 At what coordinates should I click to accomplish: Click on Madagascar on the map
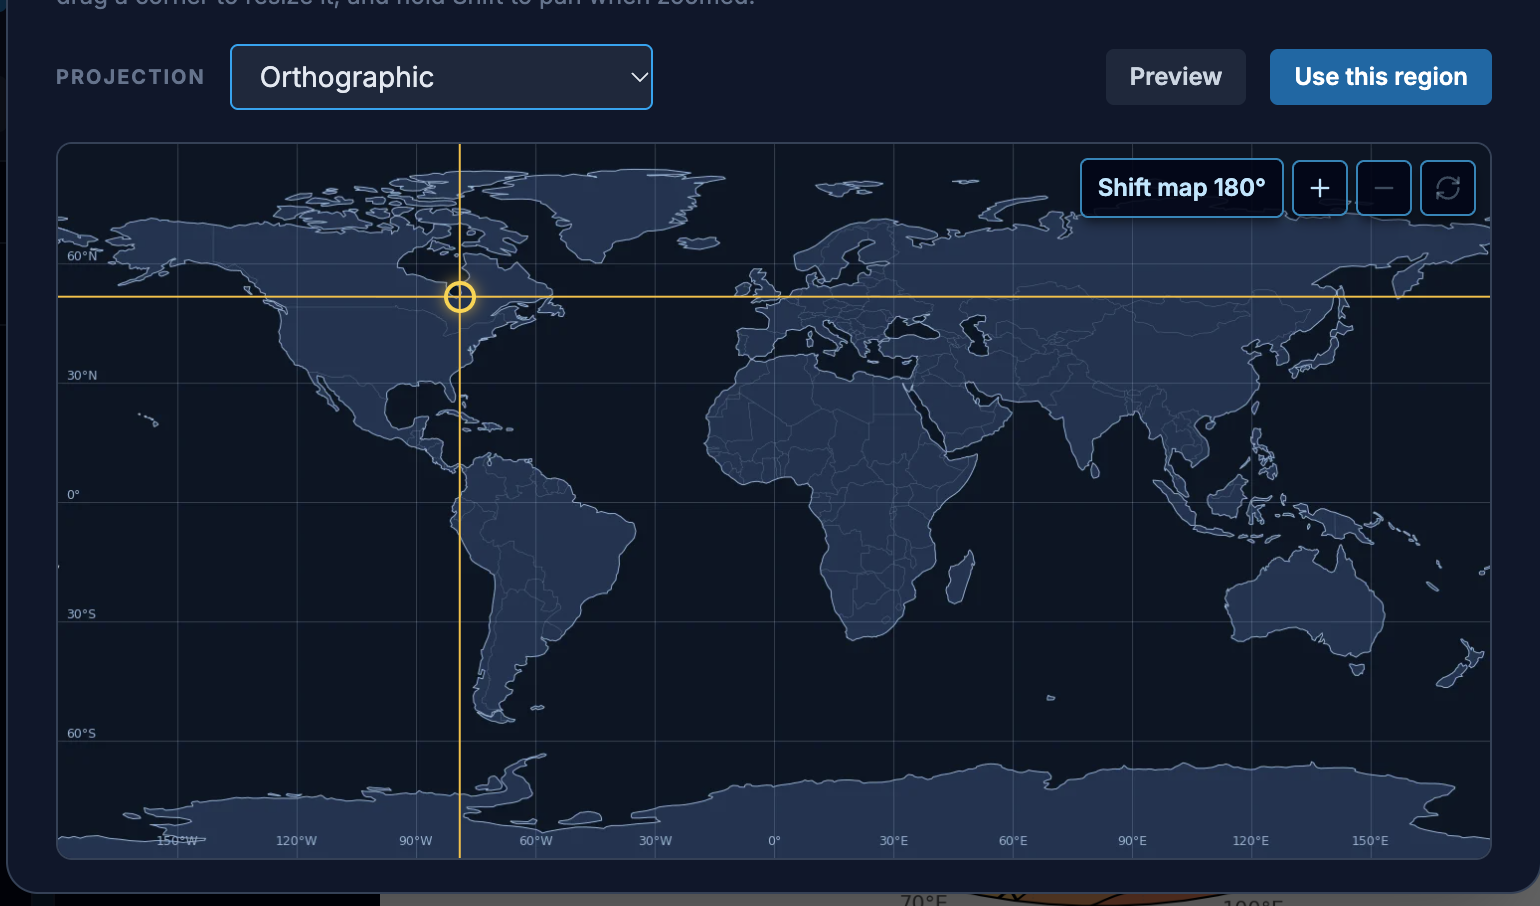[x=960, y=578]
